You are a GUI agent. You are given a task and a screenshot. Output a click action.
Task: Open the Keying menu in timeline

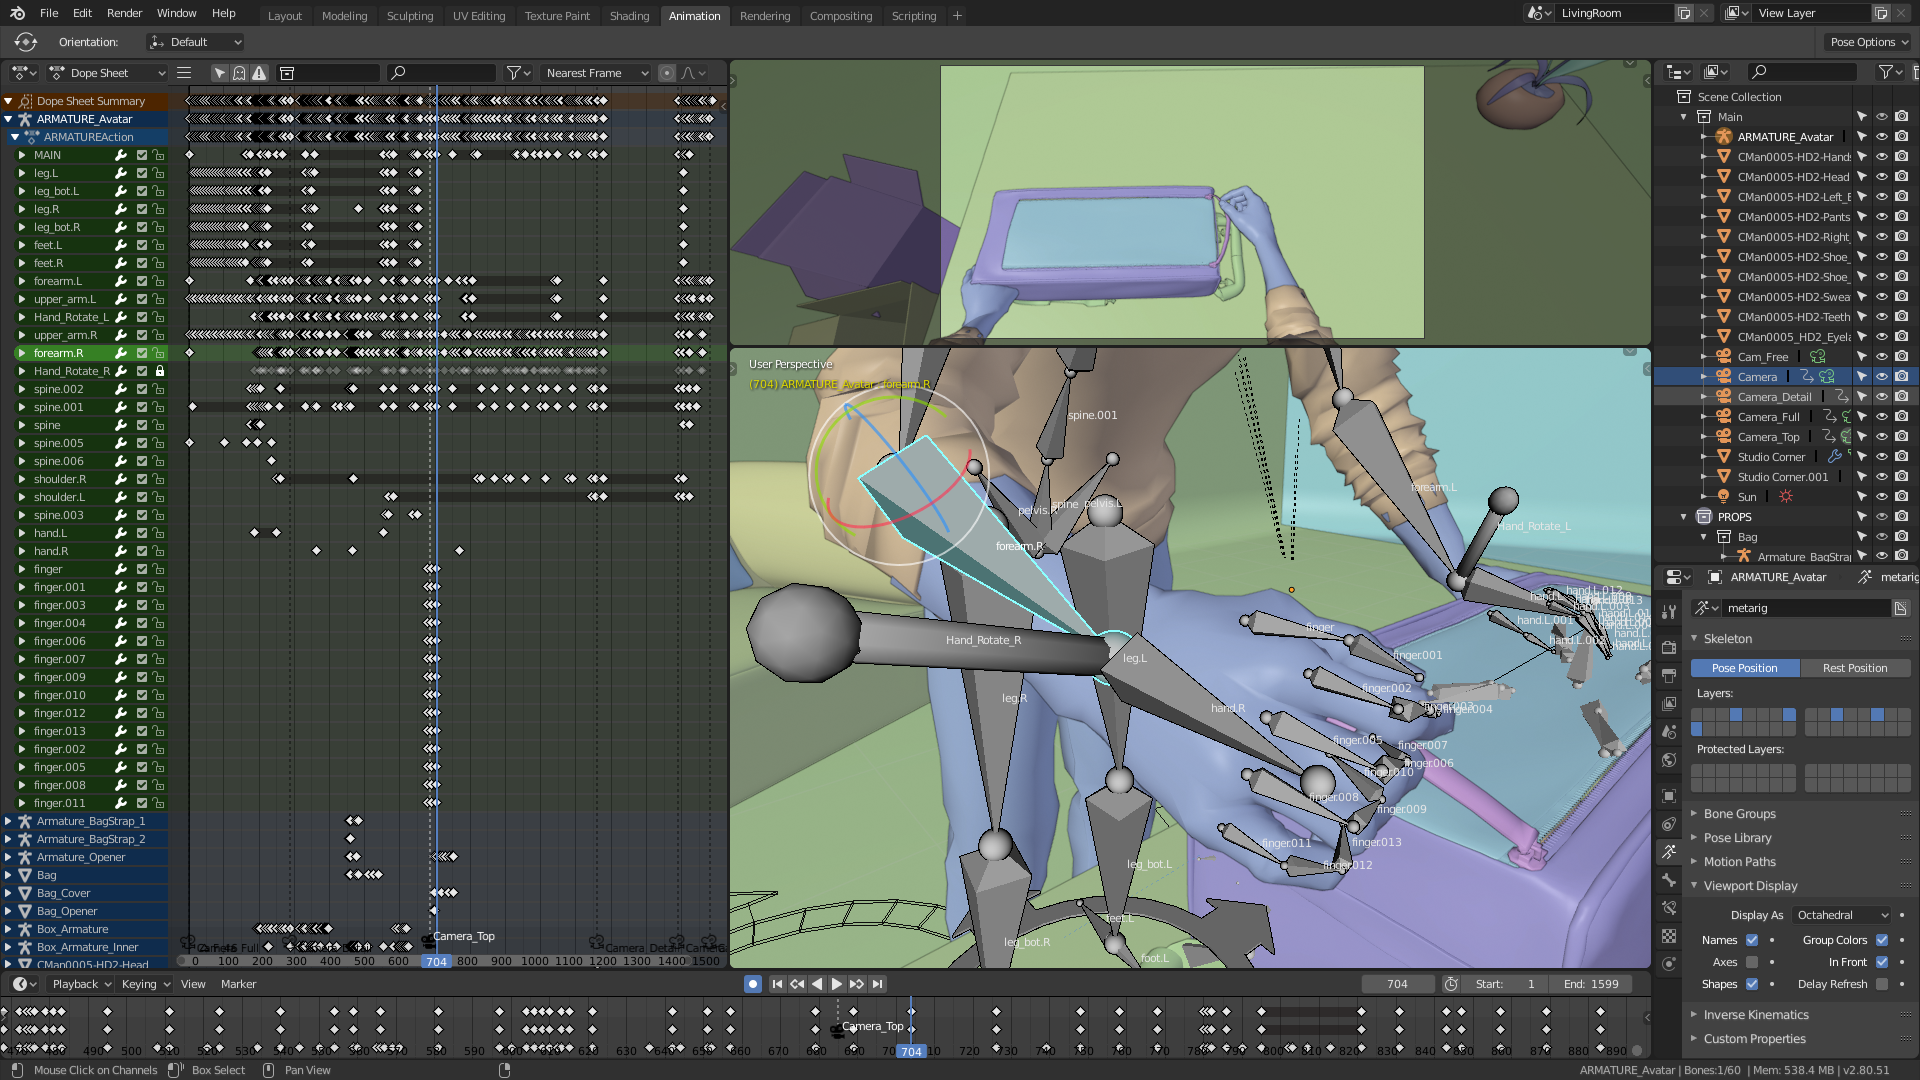click(x=145, y=984)
